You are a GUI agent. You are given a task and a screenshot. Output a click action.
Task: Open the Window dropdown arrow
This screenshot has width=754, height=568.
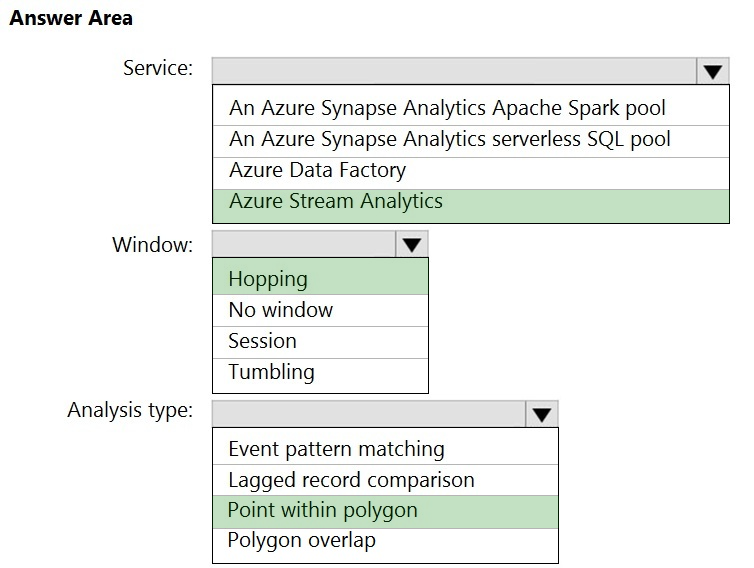point(411,245)
